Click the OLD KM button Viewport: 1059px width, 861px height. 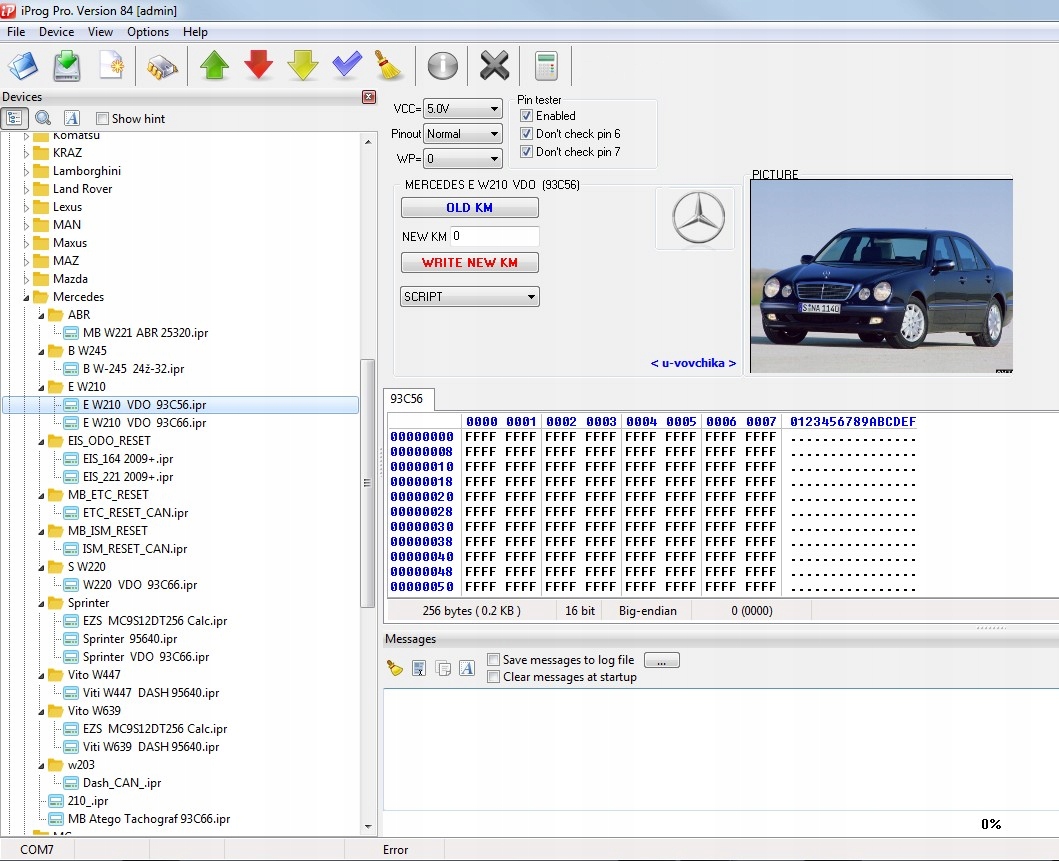coord(469,208)
